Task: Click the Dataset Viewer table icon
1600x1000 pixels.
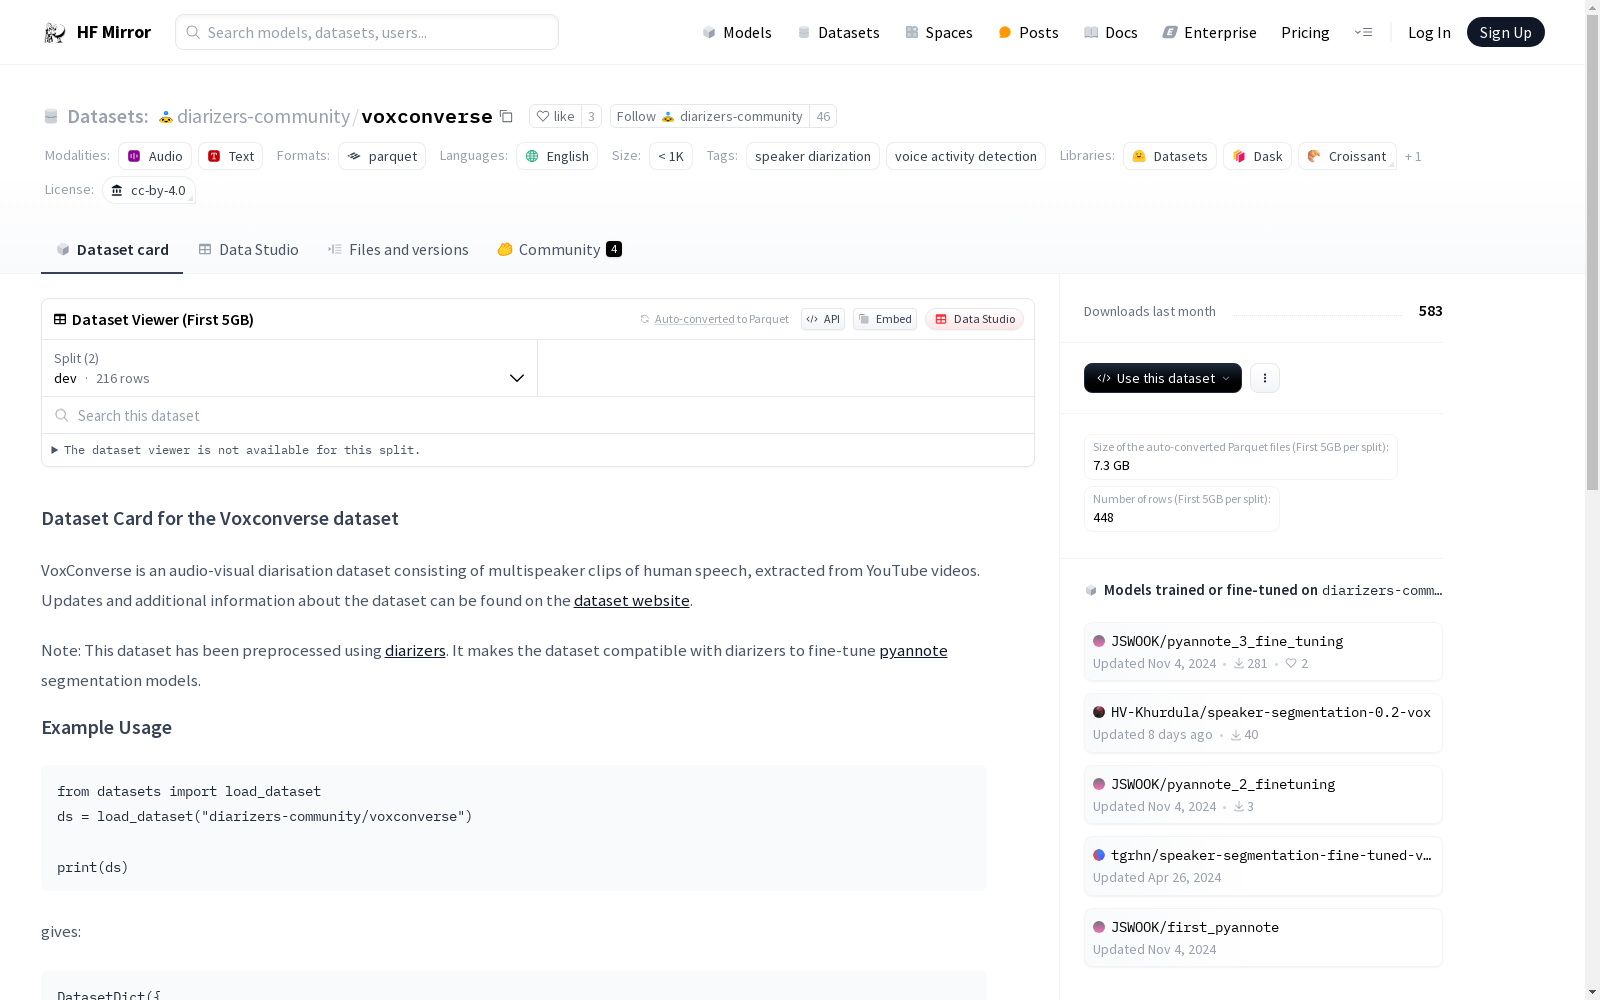Action: click(x=60, y=319)
